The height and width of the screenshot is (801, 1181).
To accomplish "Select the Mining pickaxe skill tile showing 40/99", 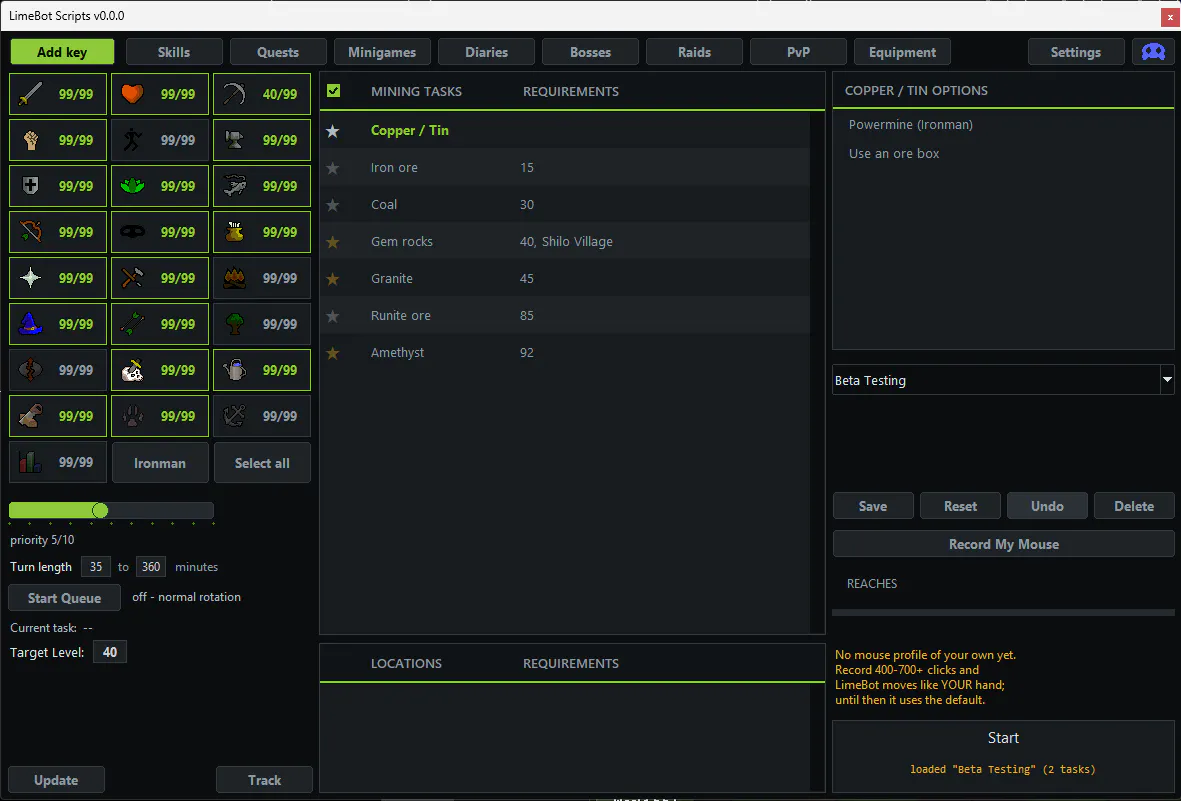I will [x=262, y=94].
